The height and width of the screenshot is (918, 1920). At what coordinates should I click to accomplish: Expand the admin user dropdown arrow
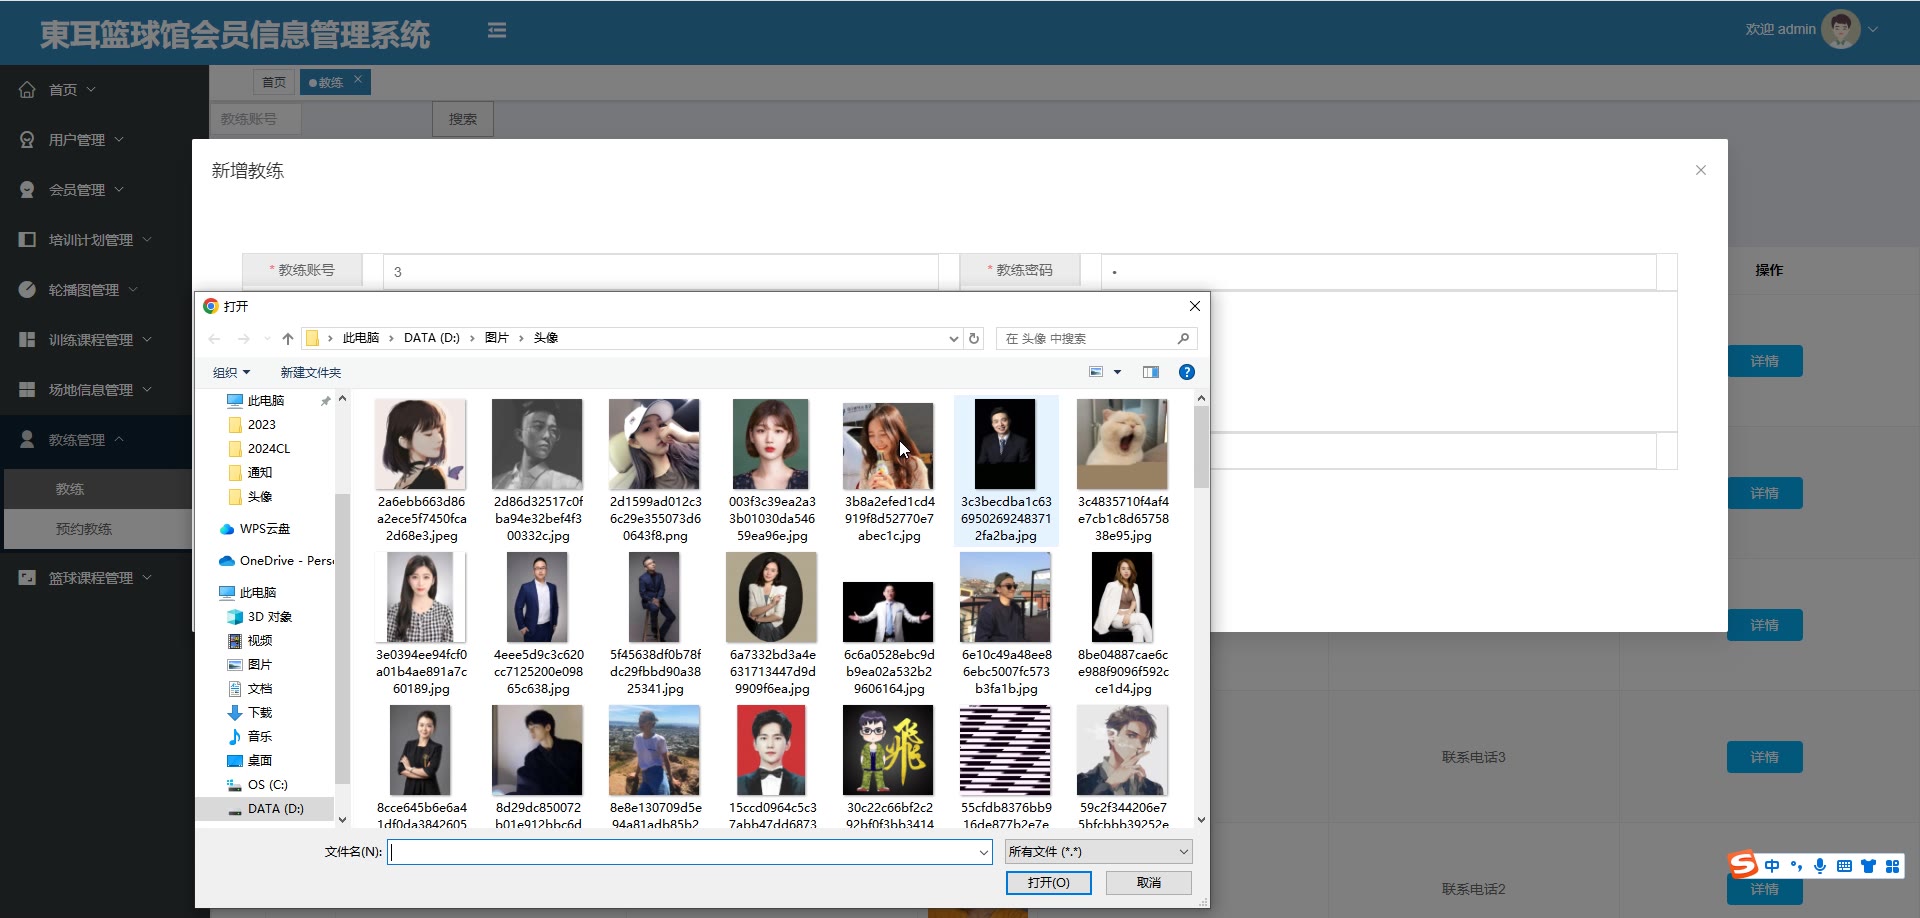pyautogui.click(x=1873, y=29)
